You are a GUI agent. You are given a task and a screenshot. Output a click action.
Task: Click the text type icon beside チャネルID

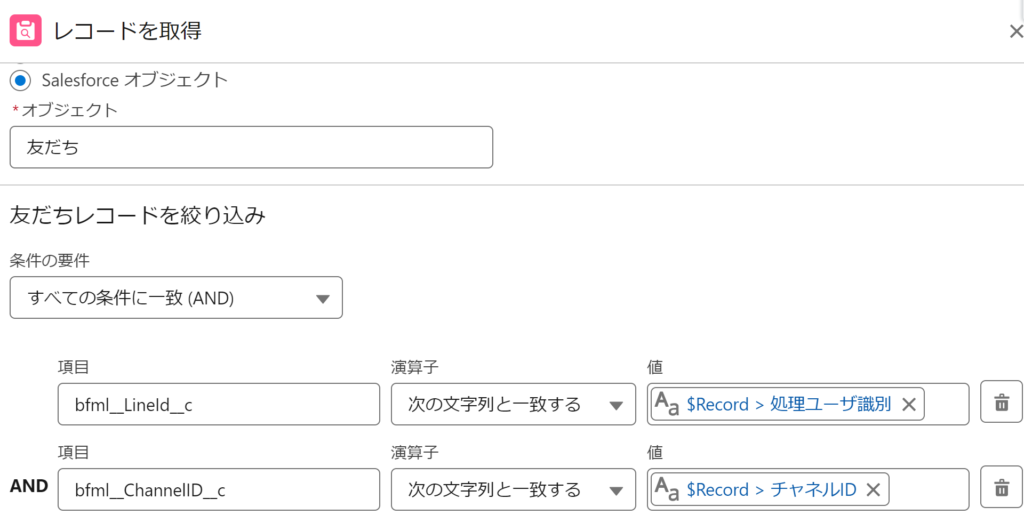(668, 489)
